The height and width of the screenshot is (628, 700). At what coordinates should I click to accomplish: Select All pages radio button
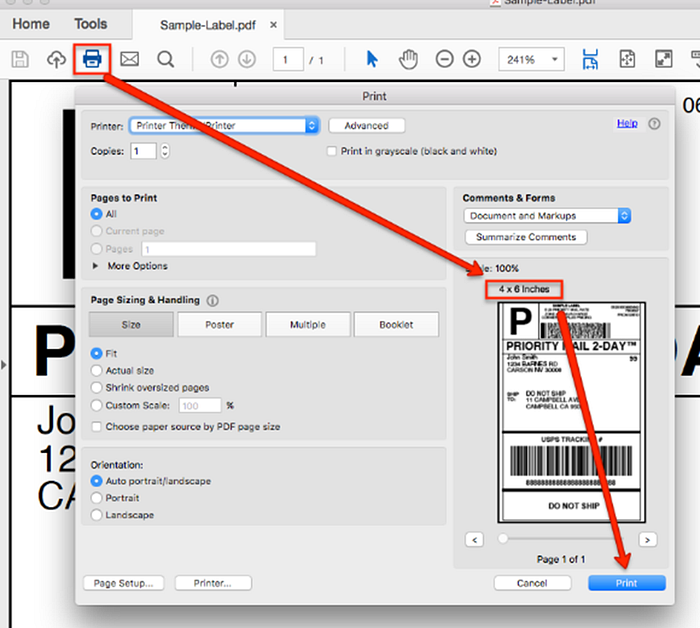pyautogui.click(x=96, y=214)
